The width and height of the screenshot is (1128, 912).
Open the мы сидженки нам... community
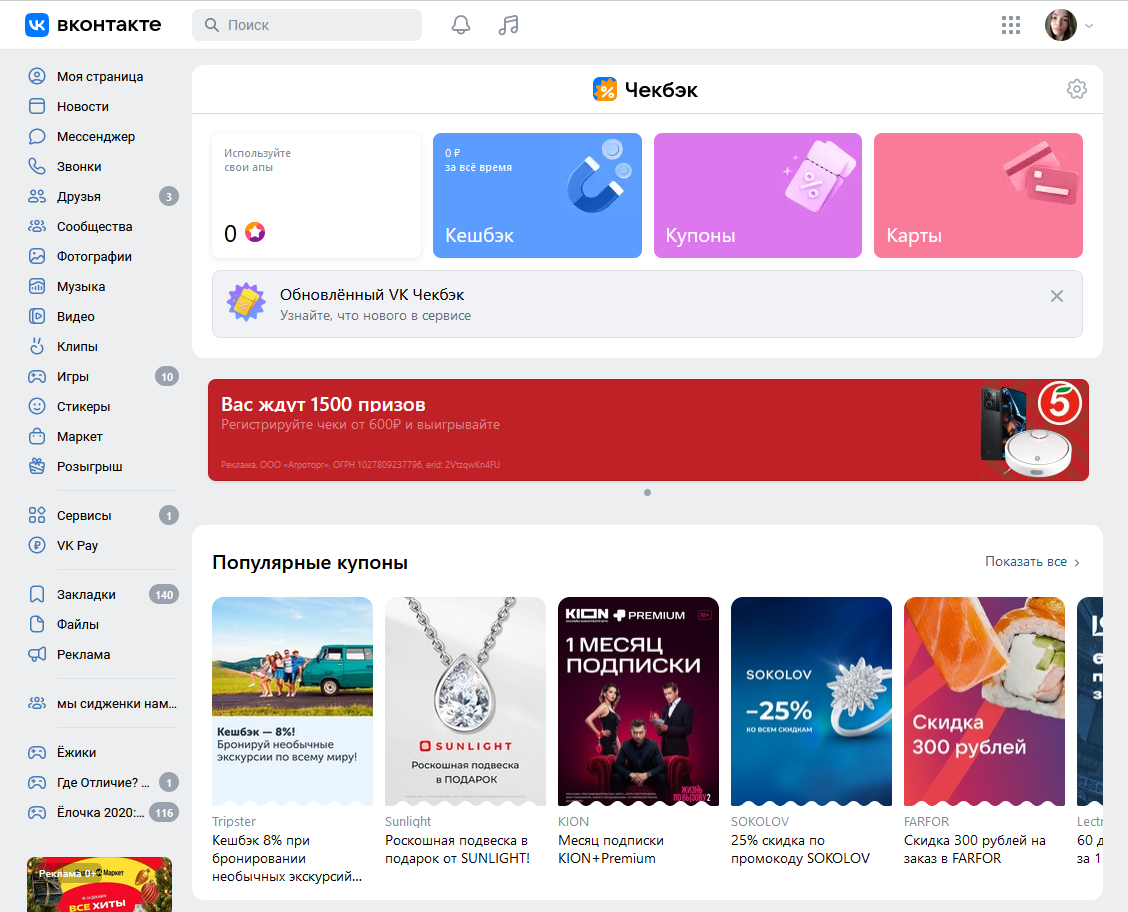pos(103,703)
